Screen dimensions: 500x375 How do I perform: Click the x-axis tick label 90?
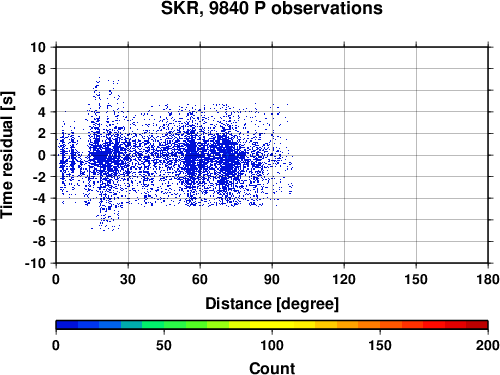point(272,279)
